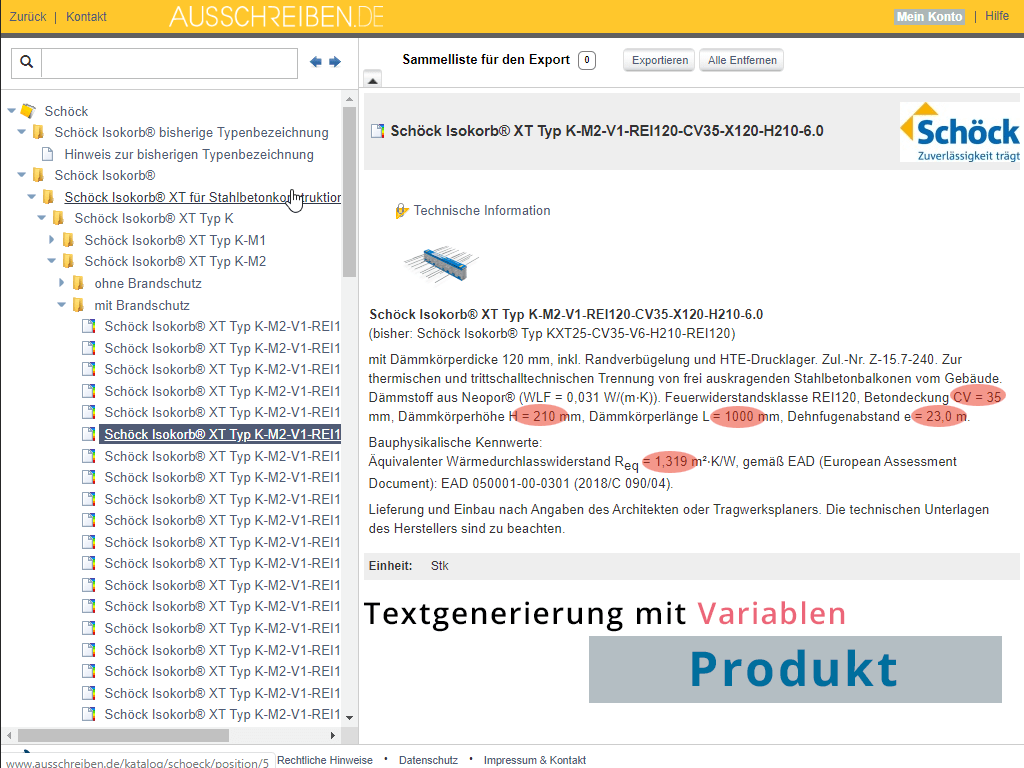Click the product title K-M2-V1-REI120-CV35-X120-H210-6.0
This screenshot has width=1024, height=768.
point(607,131)
